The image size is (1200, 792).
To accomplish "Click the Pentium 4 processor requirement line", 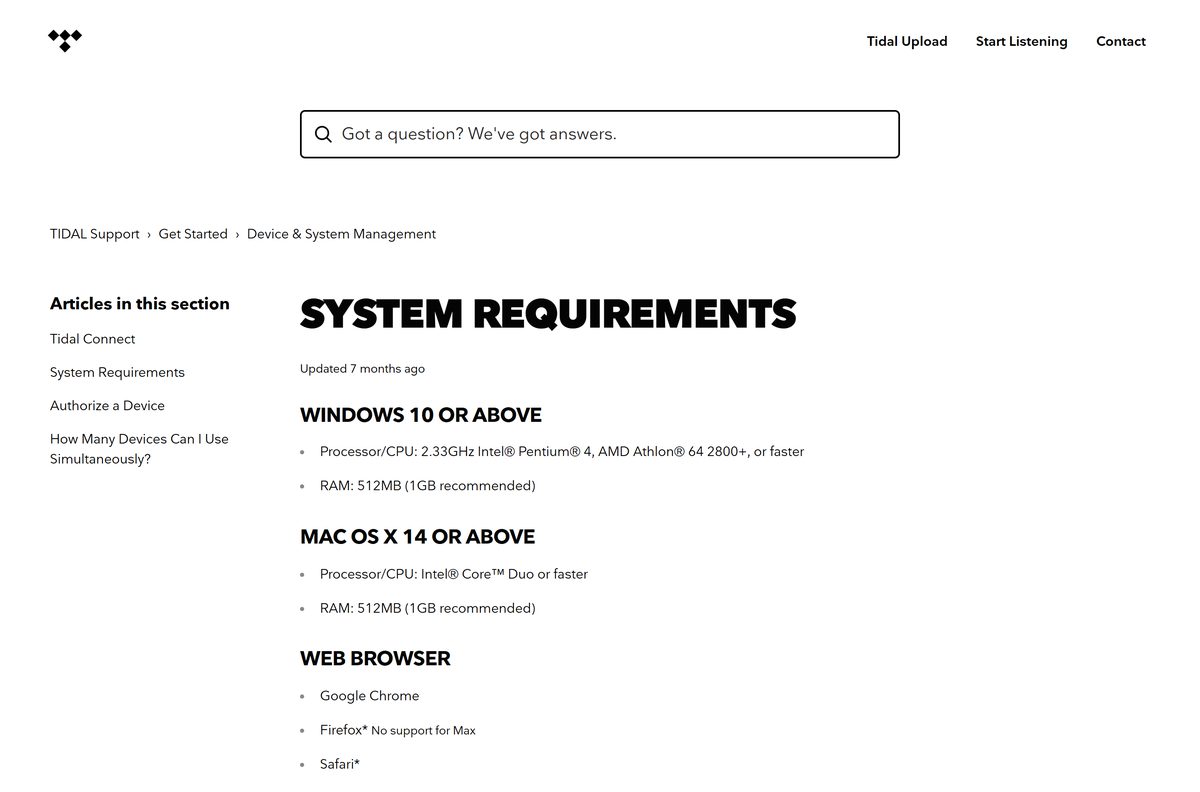I will coord(562,452).
